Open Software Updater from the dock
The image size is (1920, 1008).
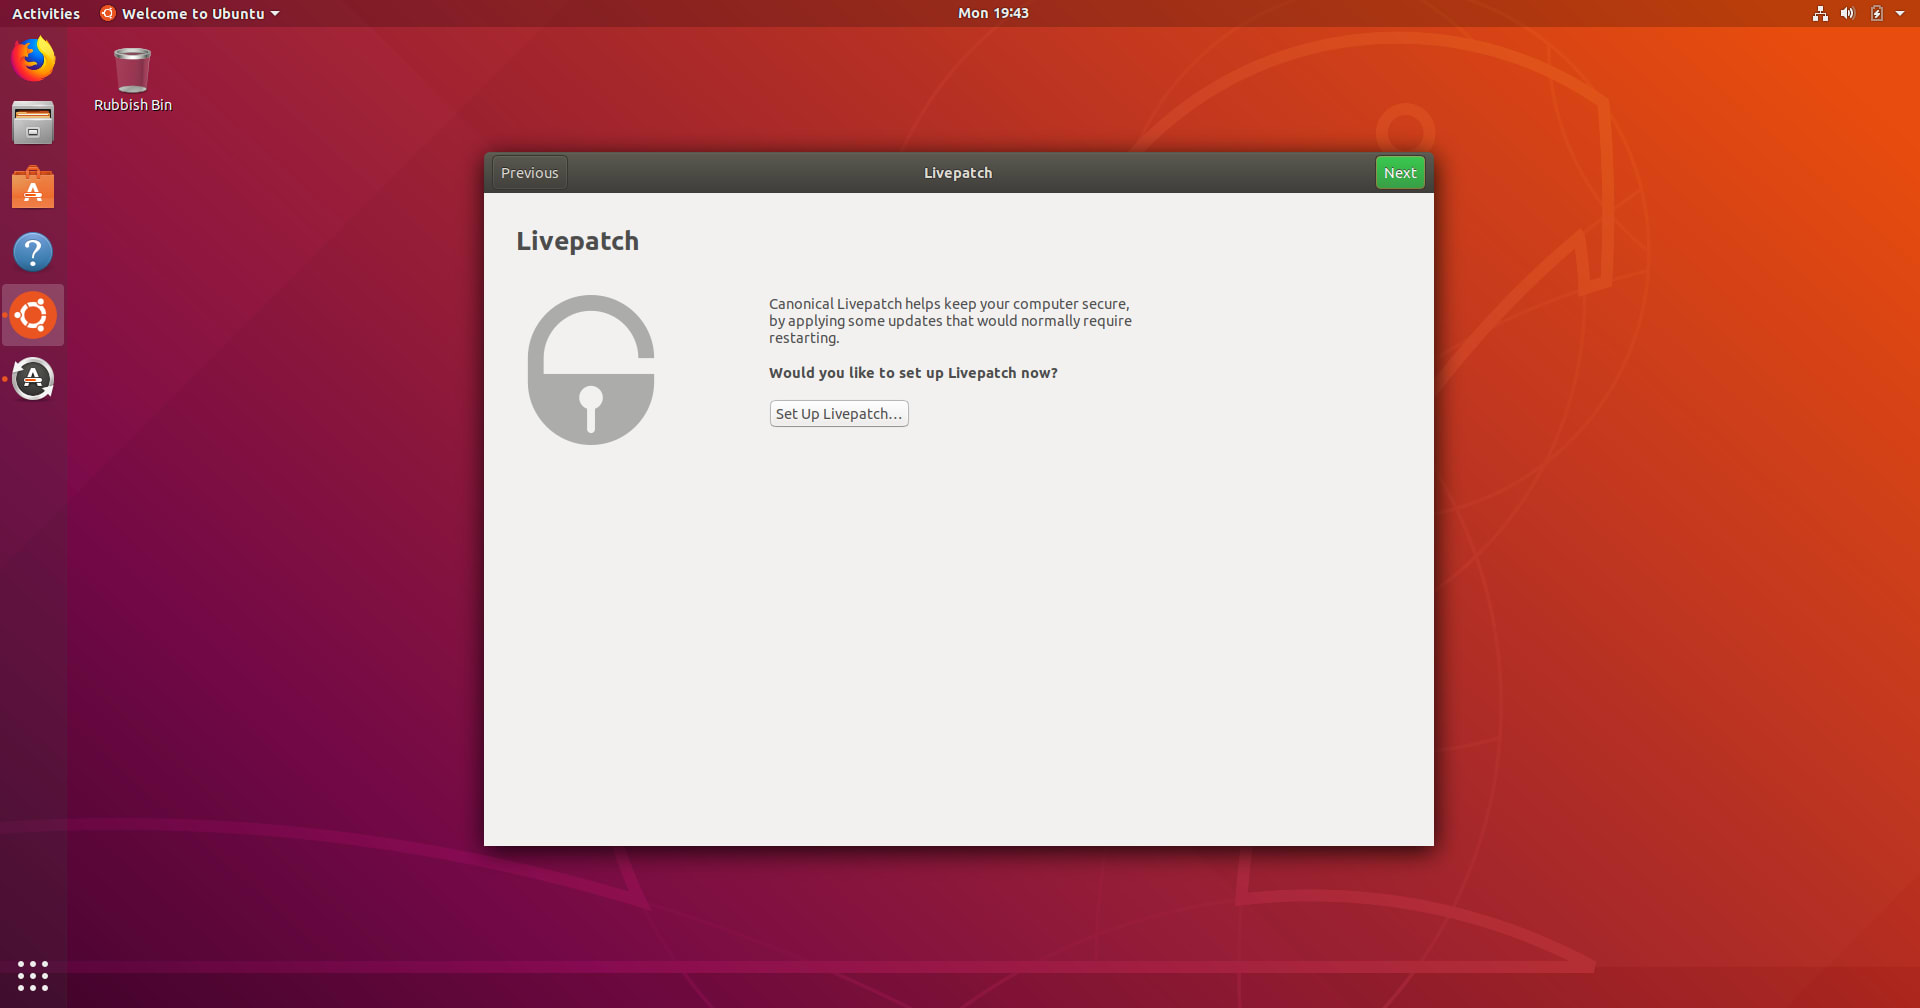point(33,379)
